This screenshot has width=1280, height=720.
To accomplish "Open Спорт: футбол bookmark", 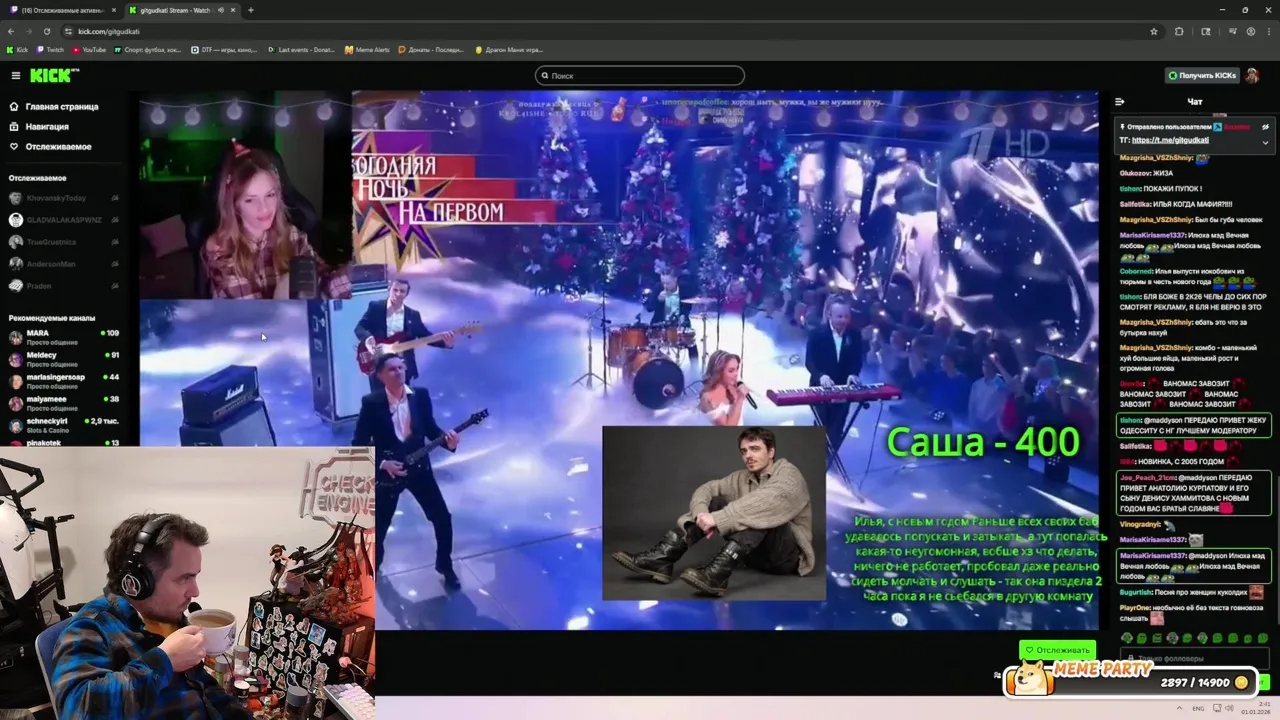I will point(148,49).
